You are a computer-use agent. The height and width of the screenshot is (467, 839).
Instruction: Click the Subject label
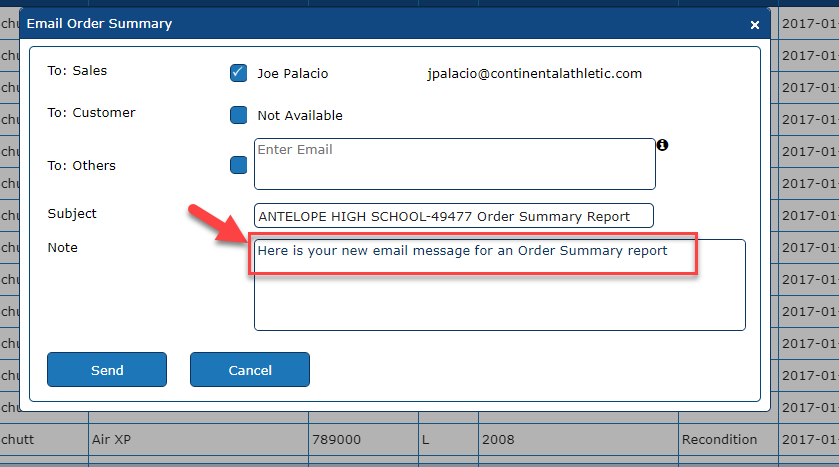72,213
